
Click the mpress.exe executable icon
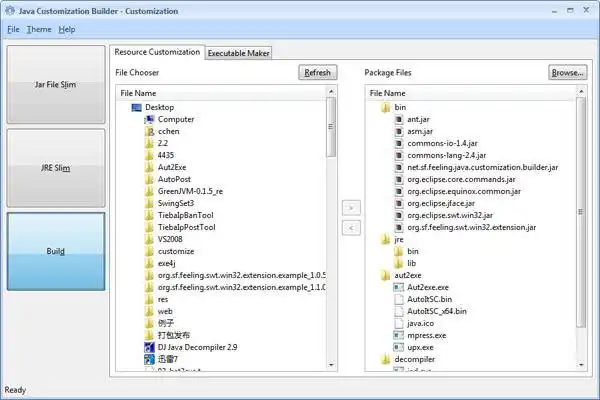399,335
